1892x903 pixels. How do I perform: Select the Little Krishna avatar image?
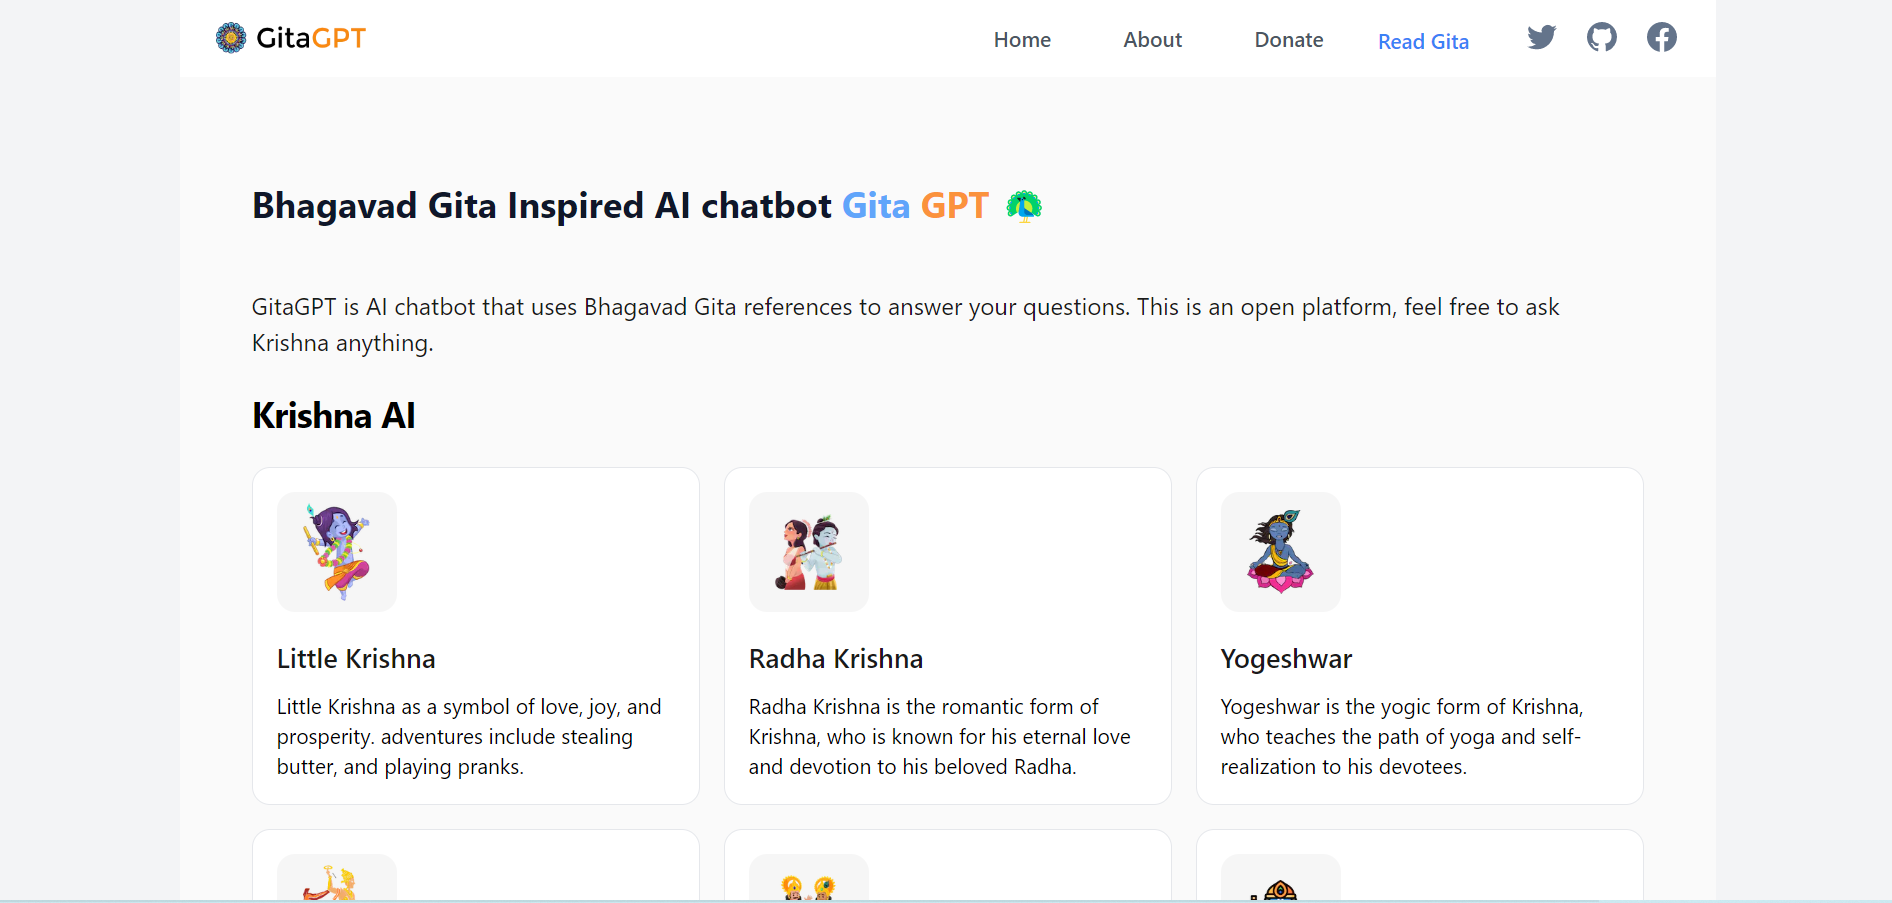337,552
